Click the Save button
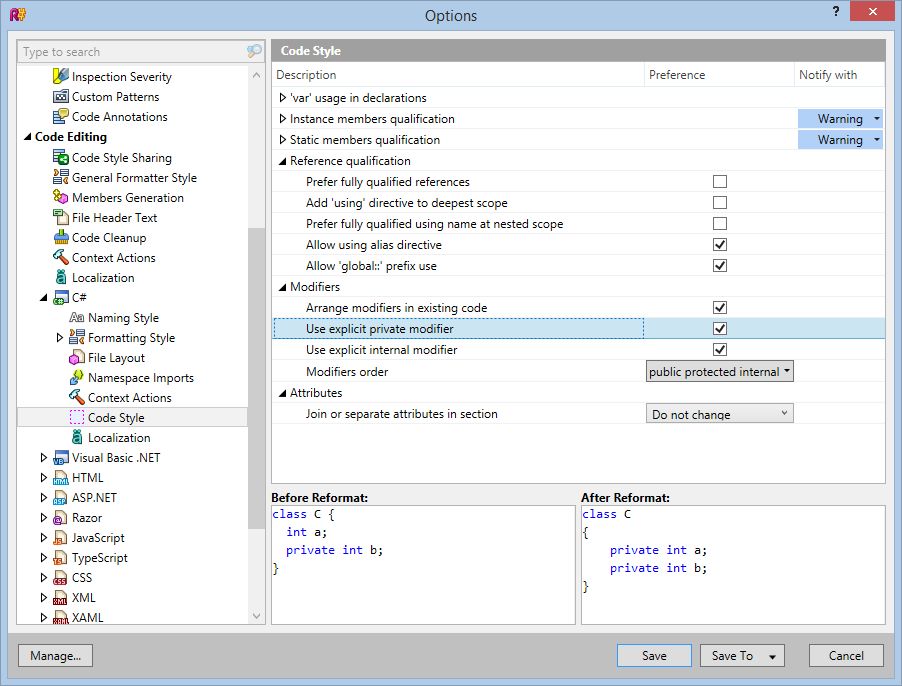902x686 pixels. tap(654, 656)
